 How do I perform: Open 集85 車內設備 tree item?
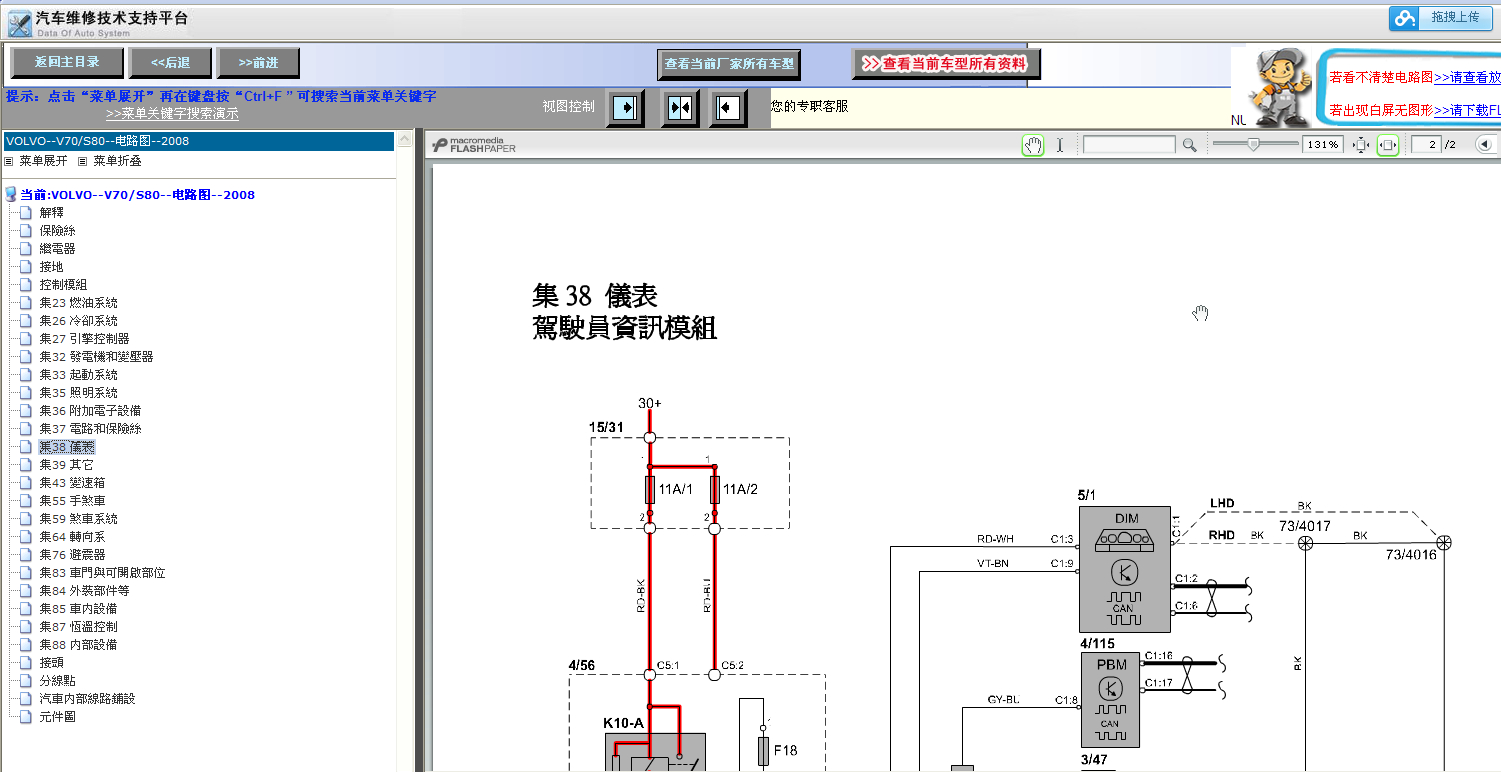(x=79, y=609)
